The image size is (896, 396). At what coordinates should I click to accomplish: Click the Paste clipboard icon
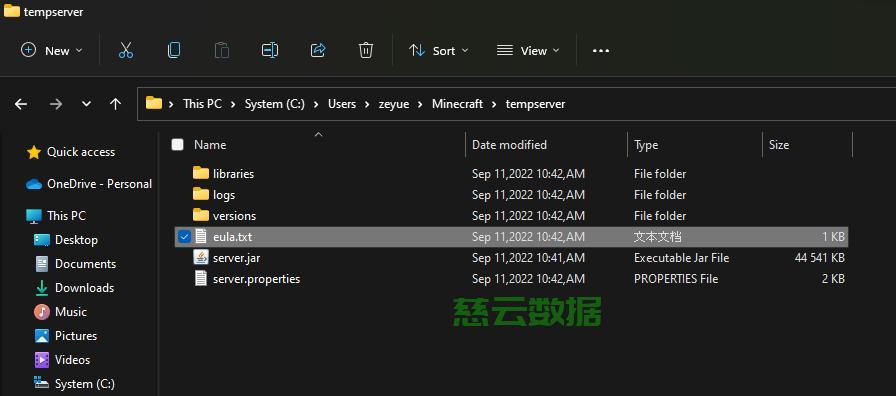(x=222, y=50)
